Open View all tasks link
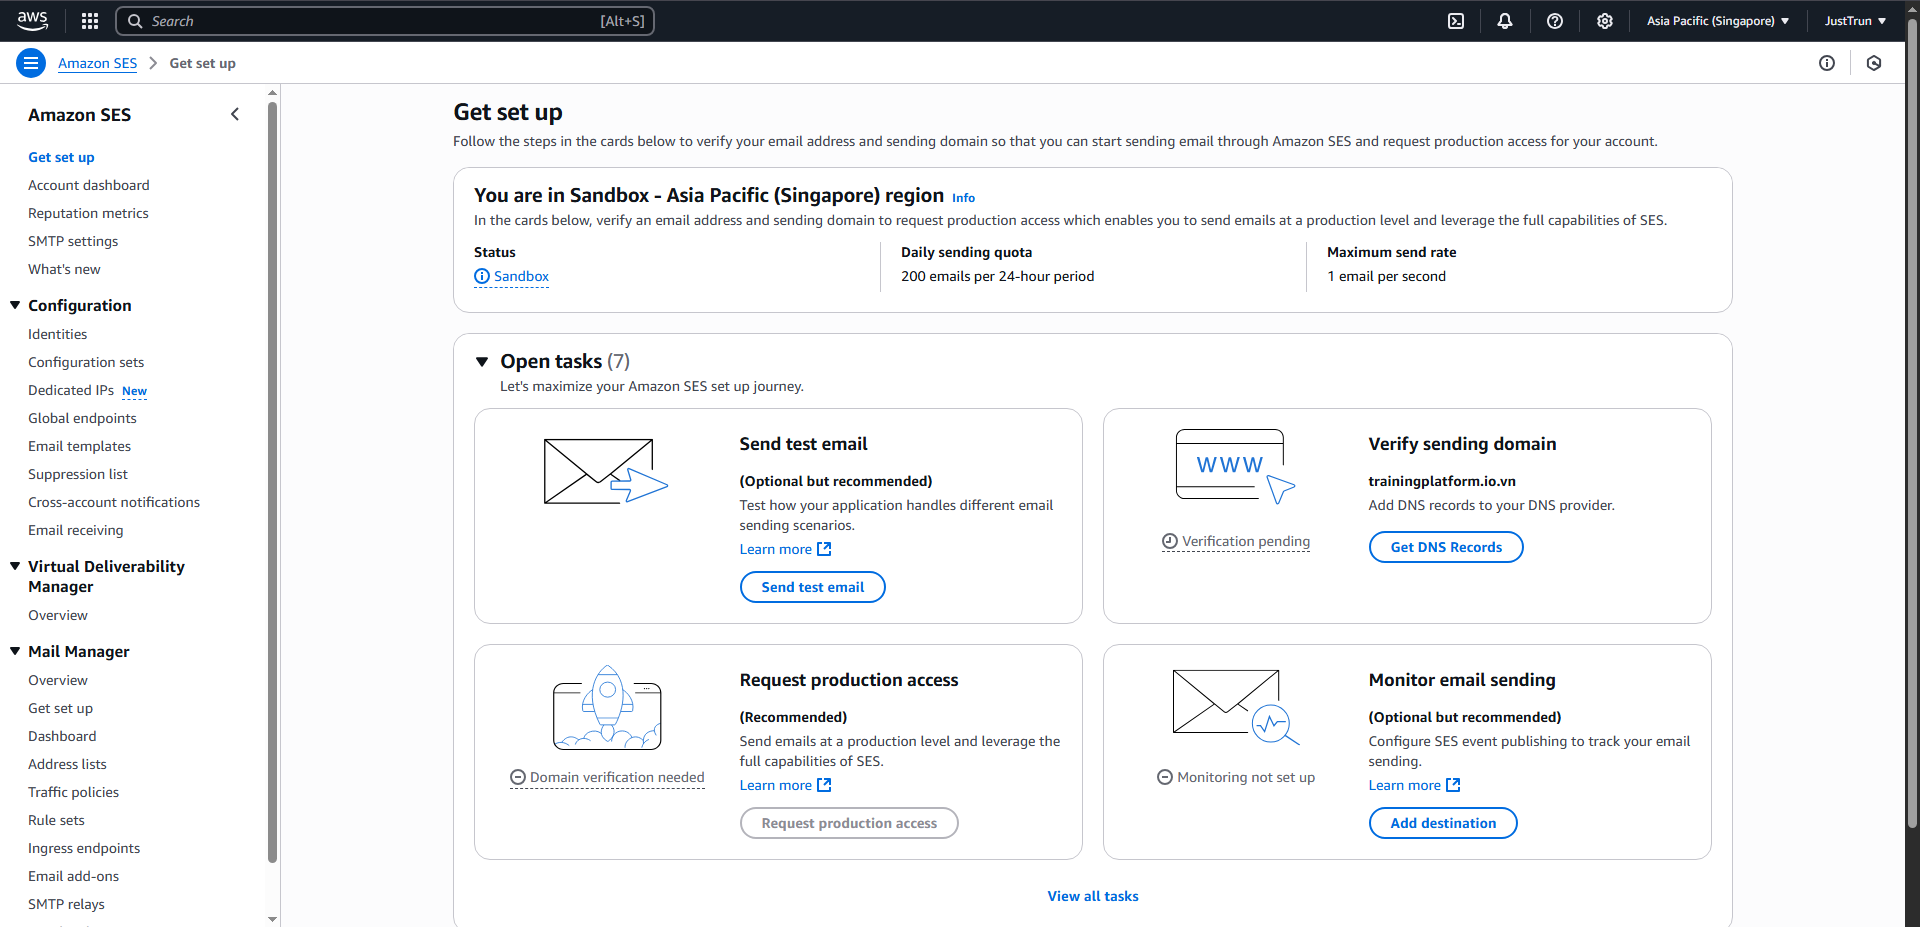1920x927 pixels. click(1093, 896)
